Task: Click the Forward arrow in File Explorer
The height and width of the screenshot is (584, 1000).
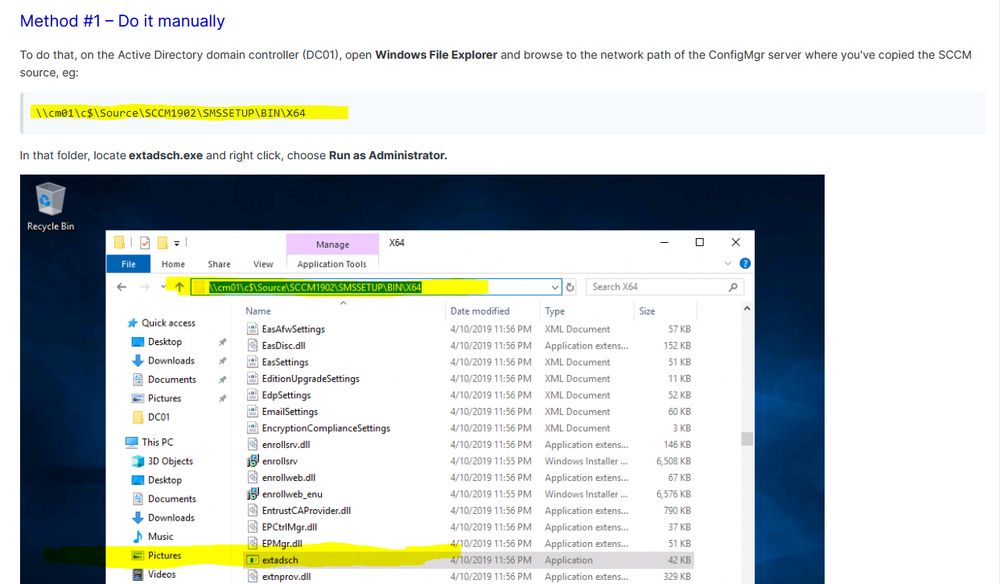Action: coord(145,287)
